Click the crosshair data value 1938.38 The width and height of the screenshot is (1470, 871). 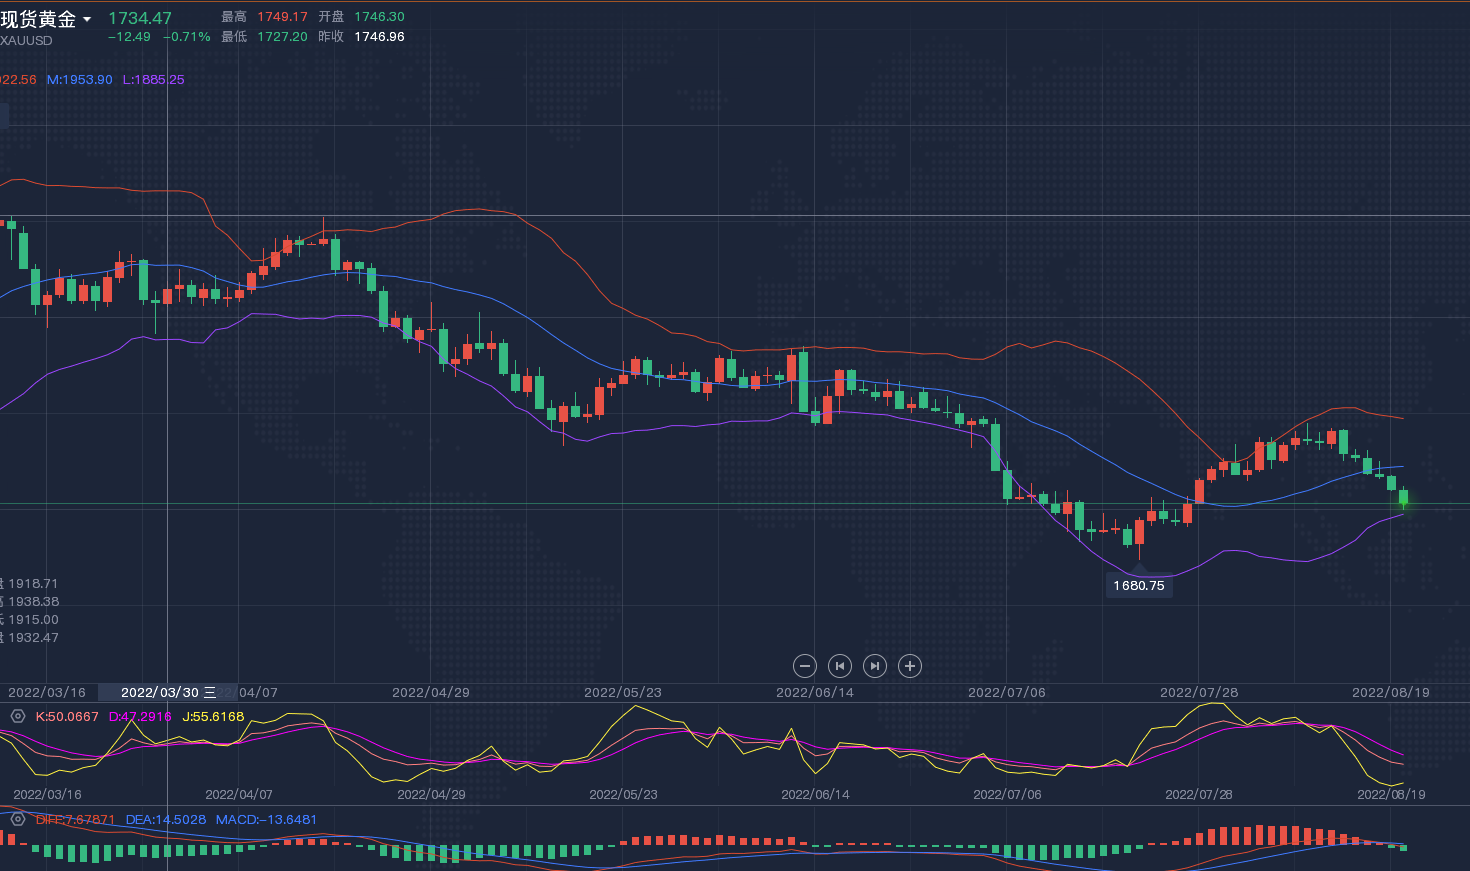pos(33,602)
